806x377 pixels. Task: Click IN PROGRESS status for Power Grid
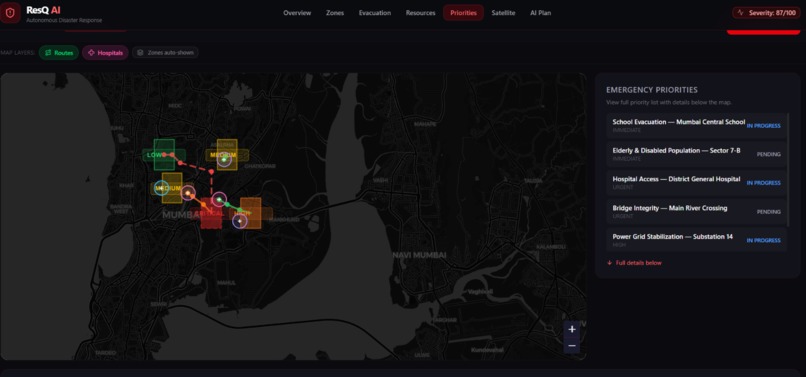[x=763, y=240]
